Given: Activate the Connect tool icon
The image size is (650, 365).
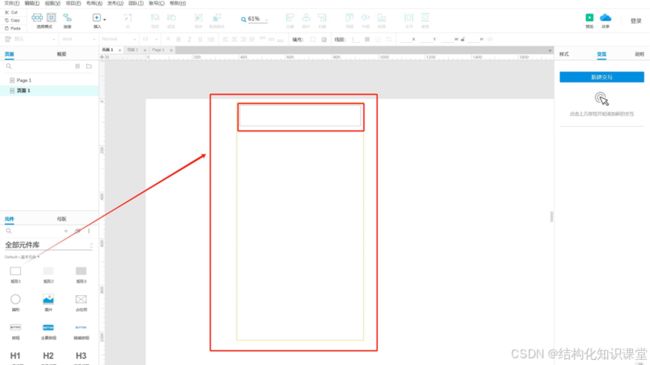Looking at the screenshot, I should 67,17.
